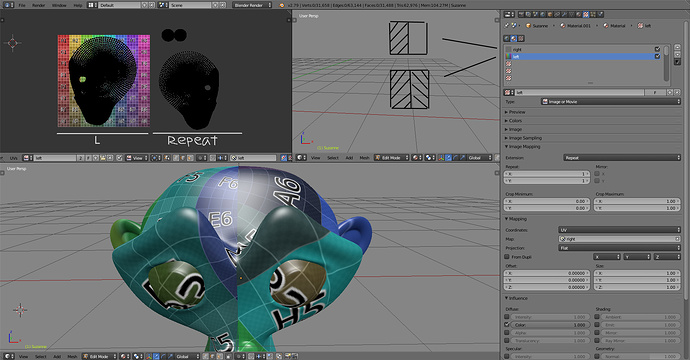The image size is (690, 360).
Task: Open the Window menu
Action: click(x=59, y=5)
